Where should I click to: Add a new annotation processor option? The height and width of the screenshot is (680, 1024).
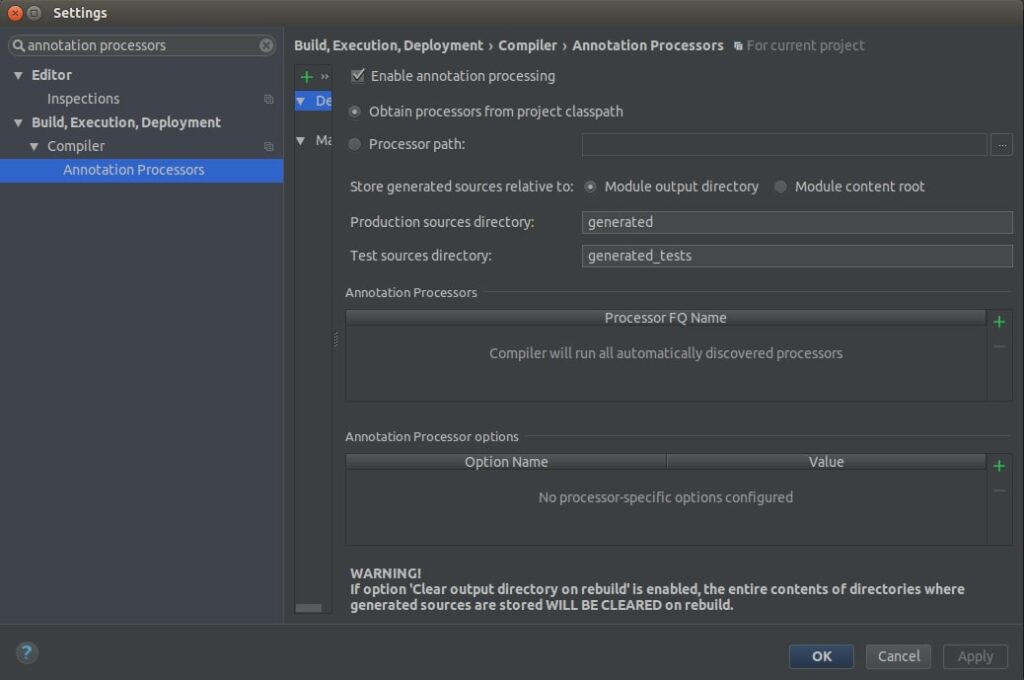pos(997,466)
